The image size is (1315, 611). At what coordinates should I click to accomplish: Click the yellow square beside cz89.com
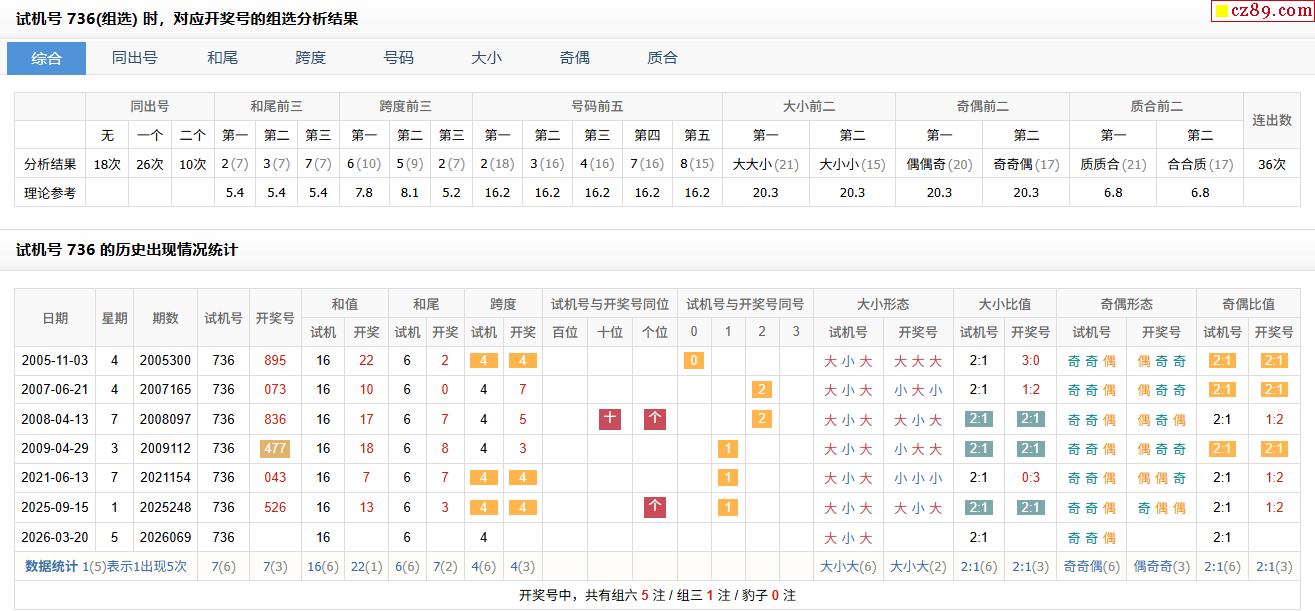(x=1220, y=12)
